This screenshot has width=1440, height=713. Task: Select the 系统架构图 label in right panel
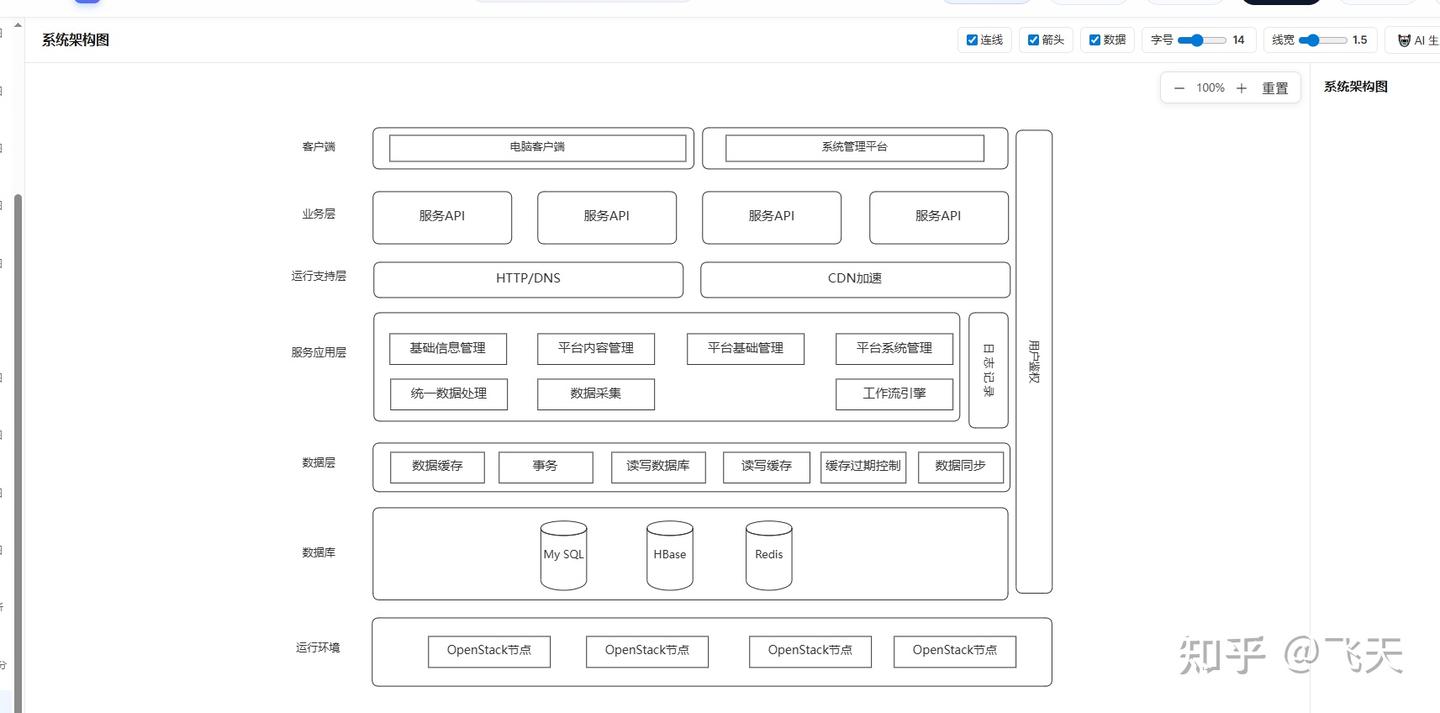tap(1355, 86)
